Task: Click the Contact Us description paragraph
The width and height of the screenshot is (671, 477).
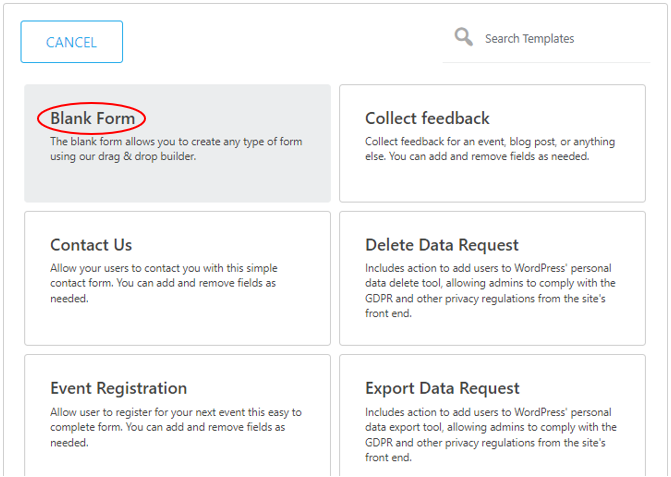Action: (x=164, y=283)
